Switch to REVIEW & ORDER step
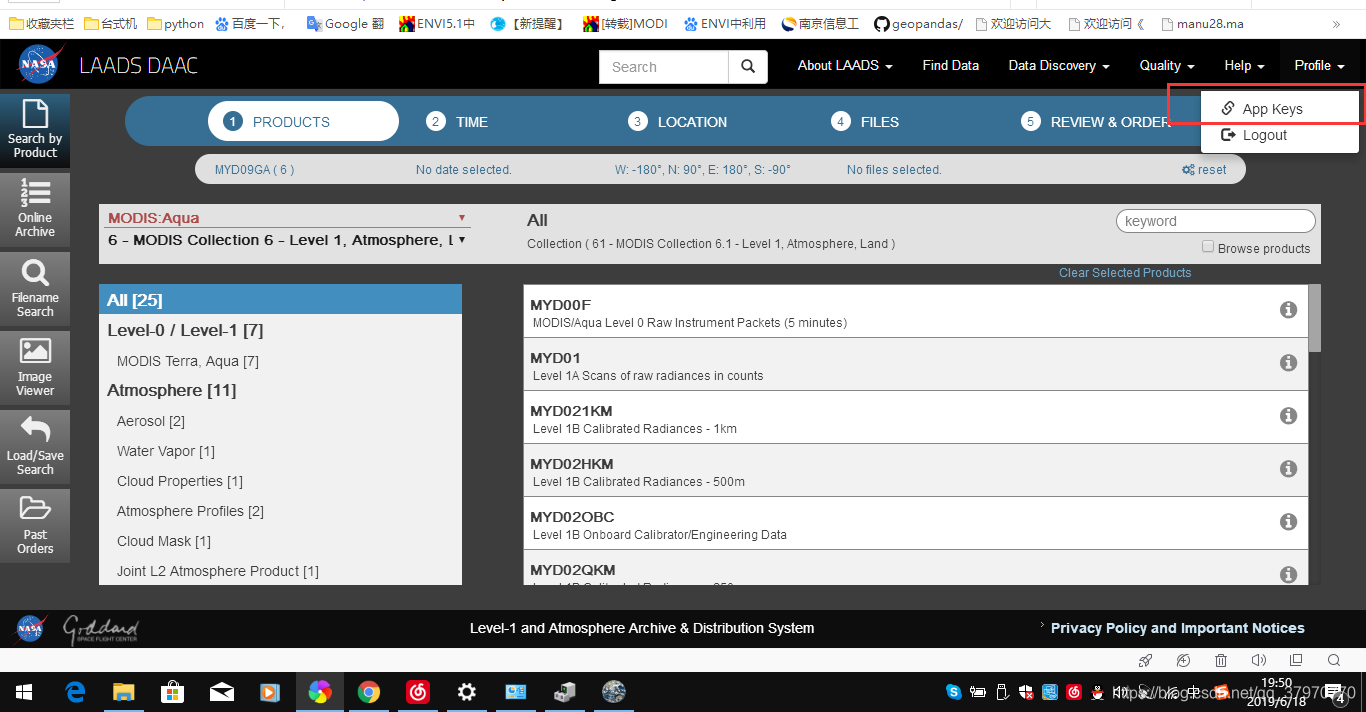Image resolution: width=1366 pixels, height=712 pixels. click(x=1095, y=122)
